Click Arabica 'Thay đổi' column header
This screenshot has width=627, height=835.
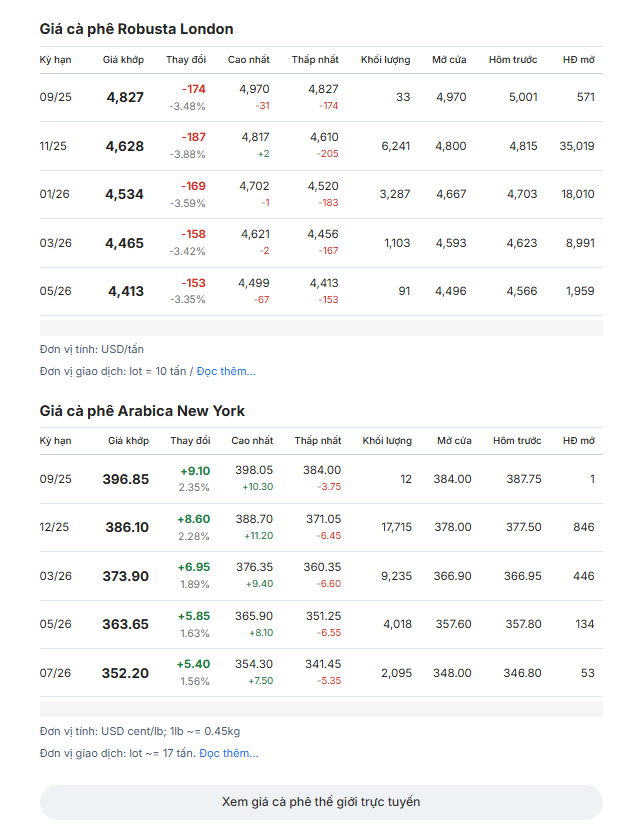coord(190,440)
